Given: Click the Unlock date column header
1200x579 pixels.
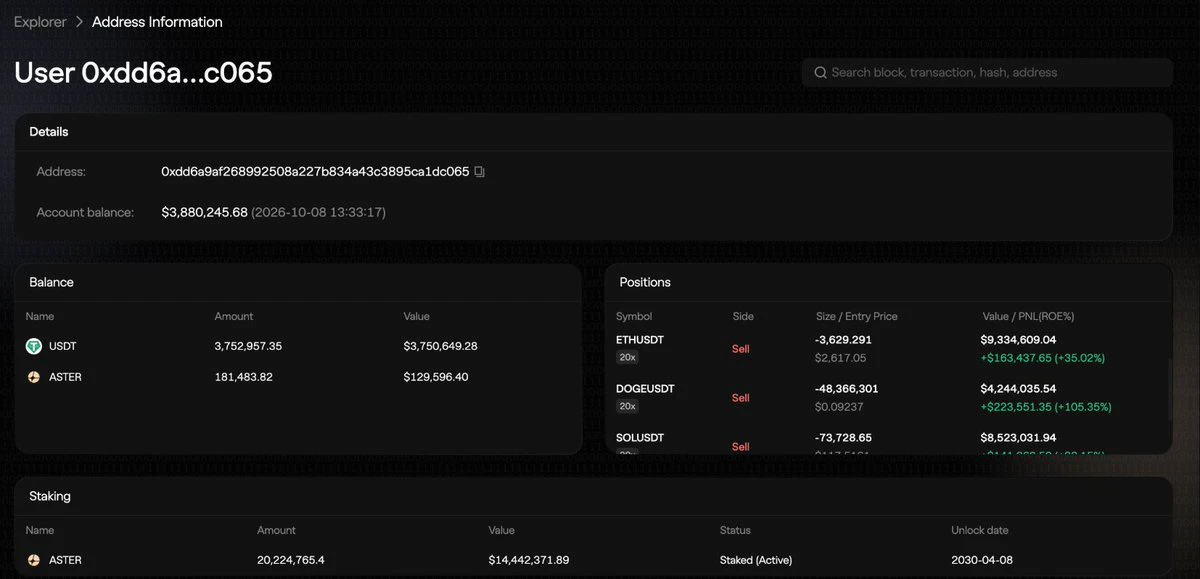Looking at the screenshot, I should click(978, 530).
